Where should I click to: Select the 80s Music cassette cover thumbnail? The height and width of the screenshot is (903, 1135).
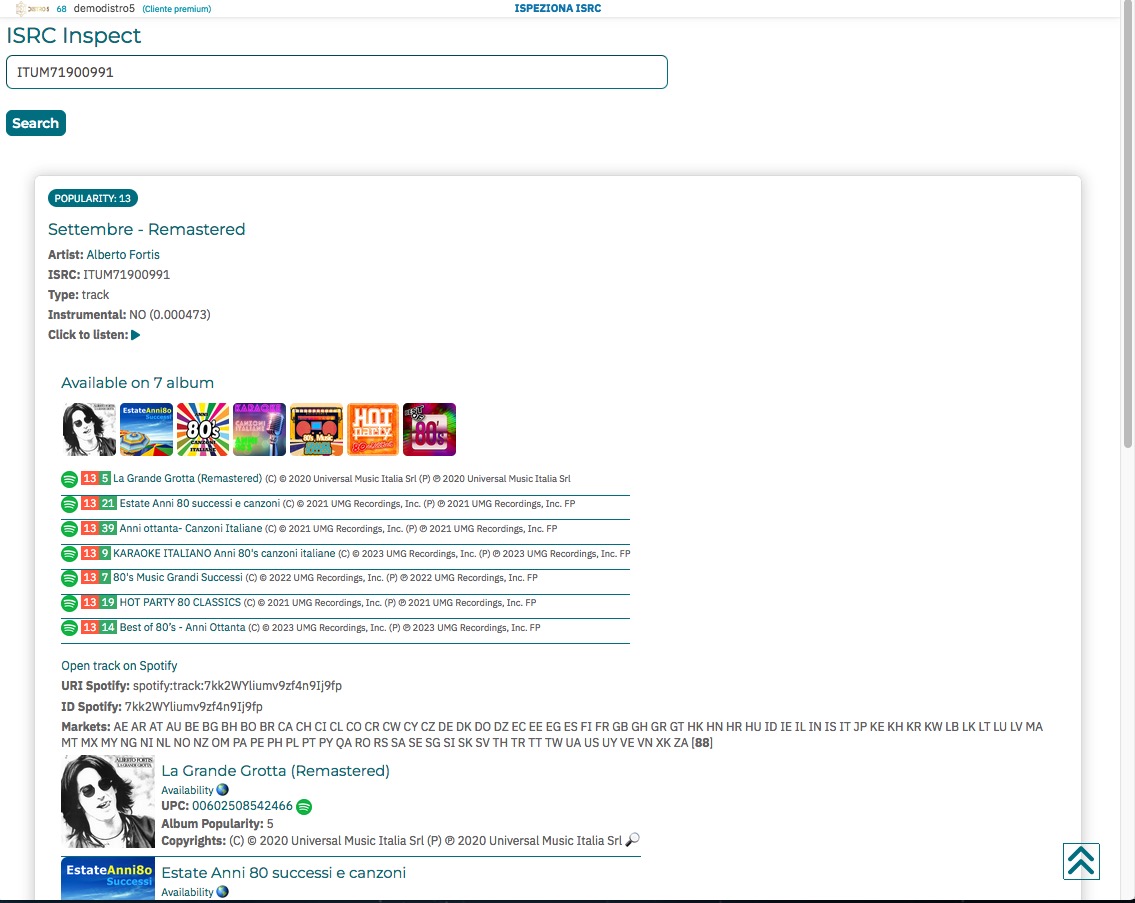316,429
